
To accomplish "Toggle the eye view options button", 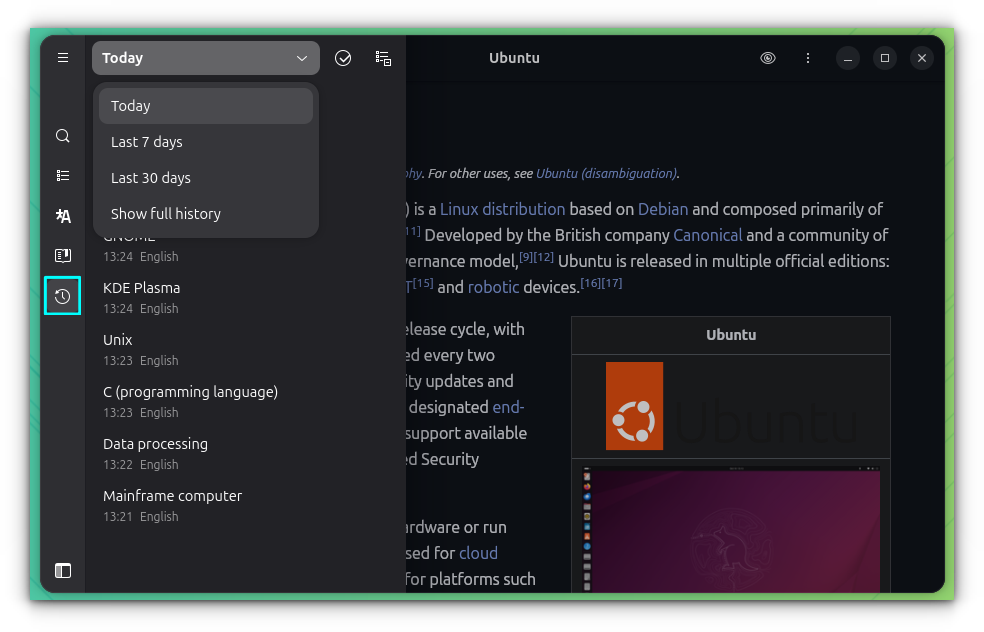I will tap(768, 58).
